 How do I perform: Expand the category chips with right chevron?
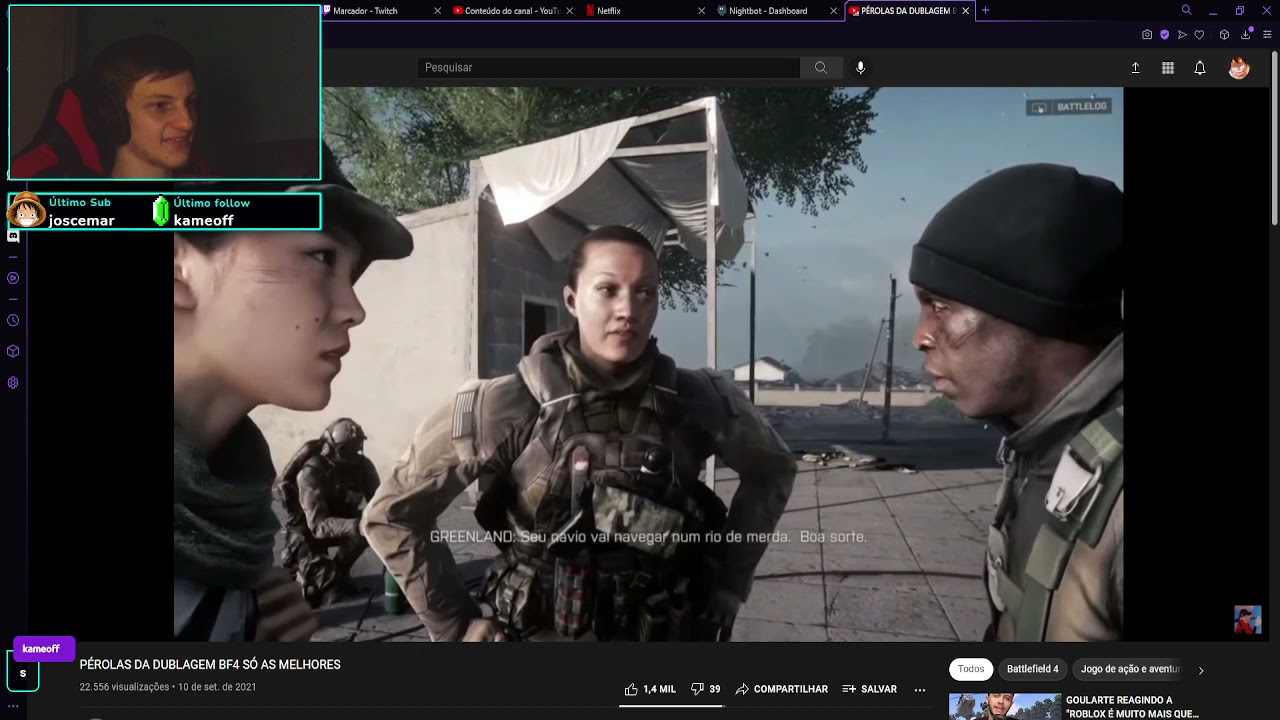pyautogui.click(x=1201, y=670)
